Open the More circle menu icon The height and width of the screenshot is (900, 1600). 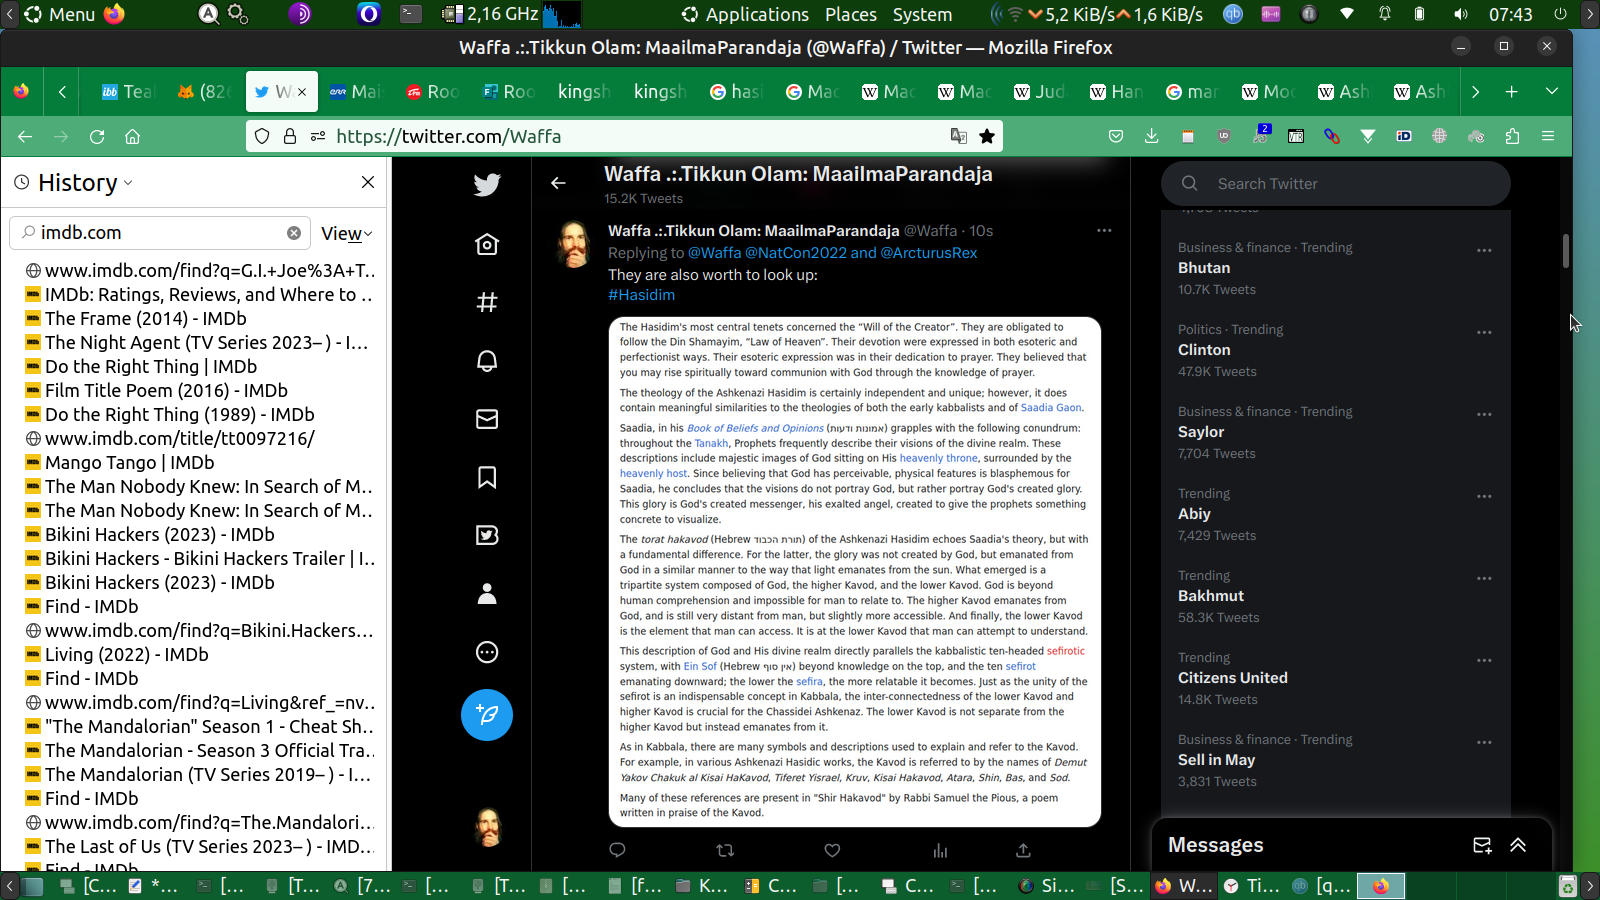[487, 652]
